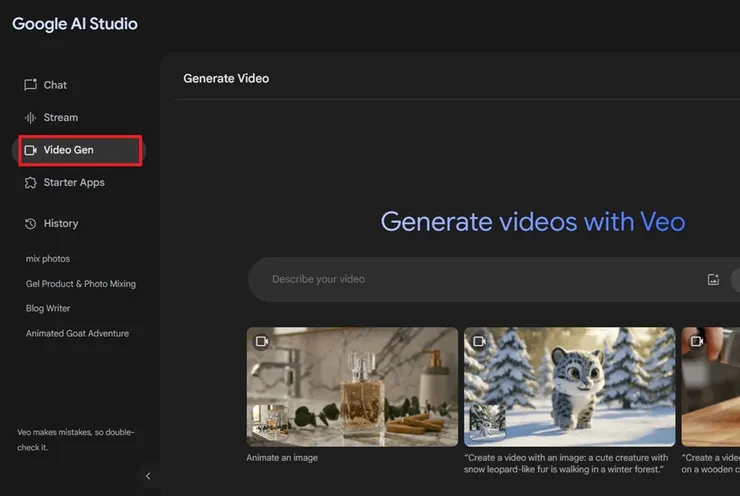740x496 pixels.
Task: Click the "Veo makes mistakes" disclaimer text
Action: [76, 440]
